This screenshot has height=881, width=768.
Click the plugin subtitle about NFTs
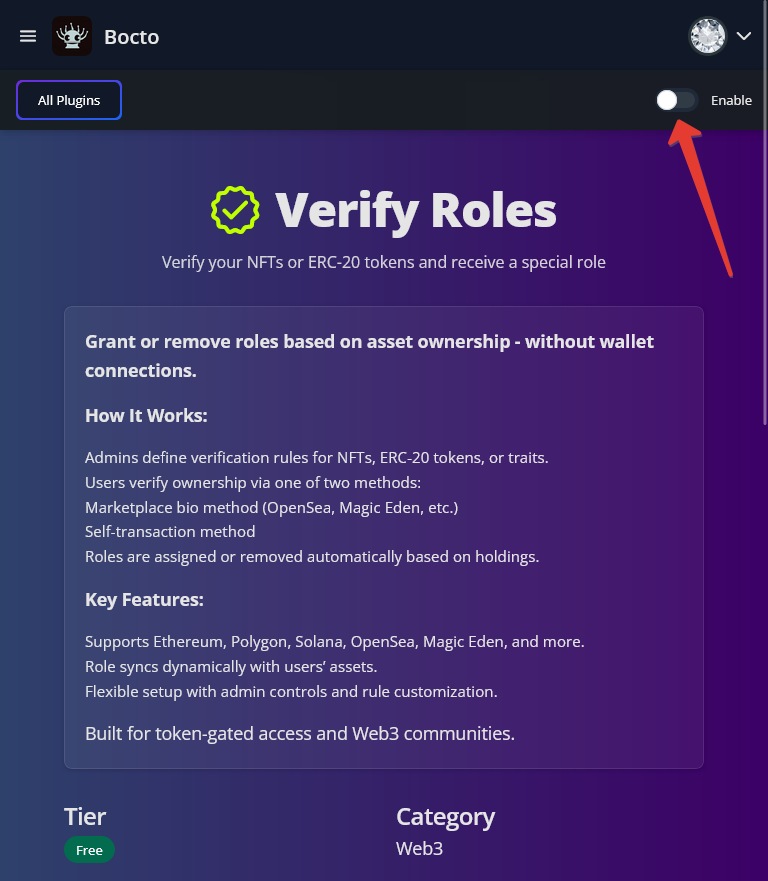pos(384,262)
